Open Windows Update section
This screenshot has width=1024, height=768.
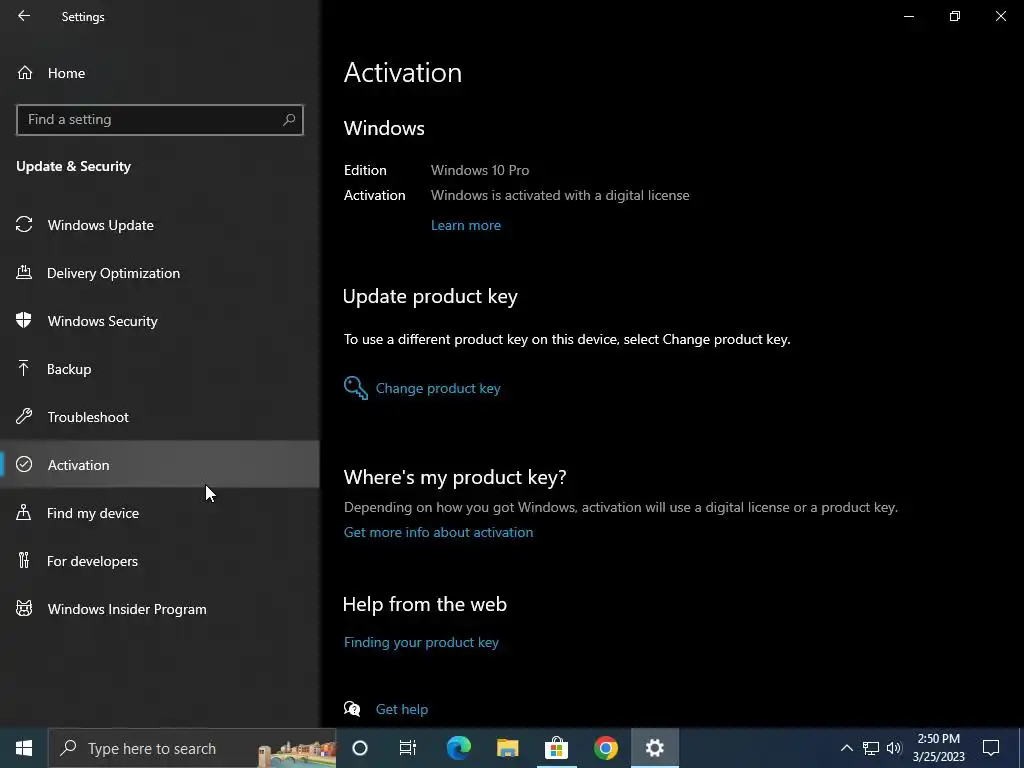pos(159,225)
